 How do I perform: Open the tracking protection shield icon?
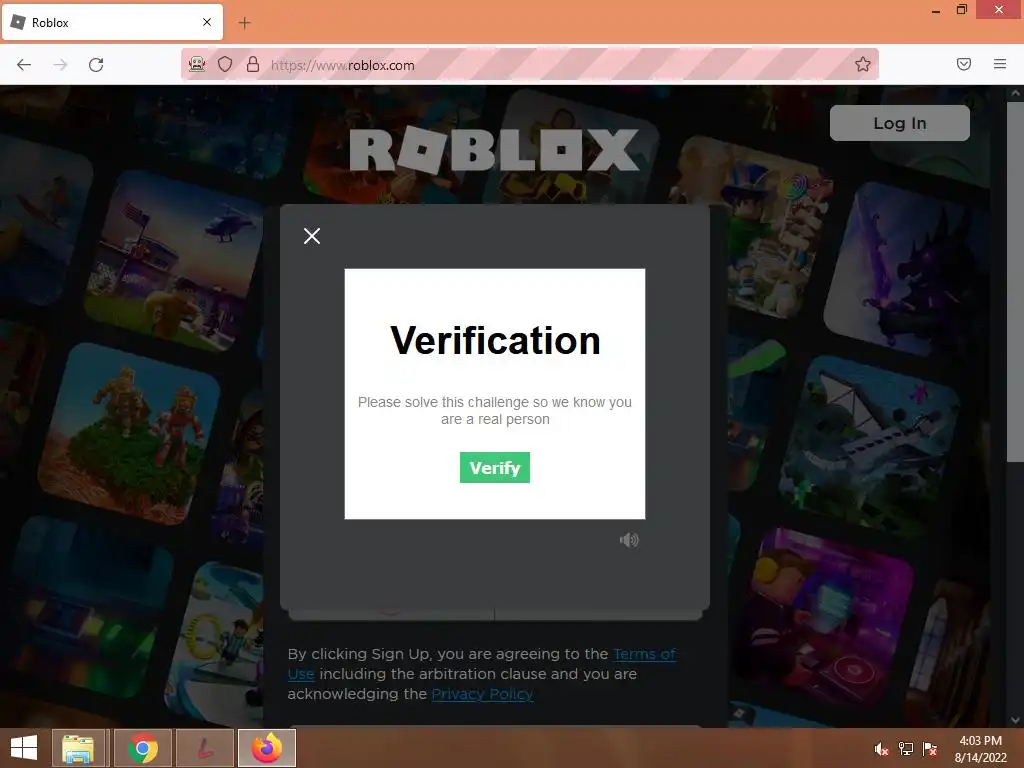[x=225, y=64]
